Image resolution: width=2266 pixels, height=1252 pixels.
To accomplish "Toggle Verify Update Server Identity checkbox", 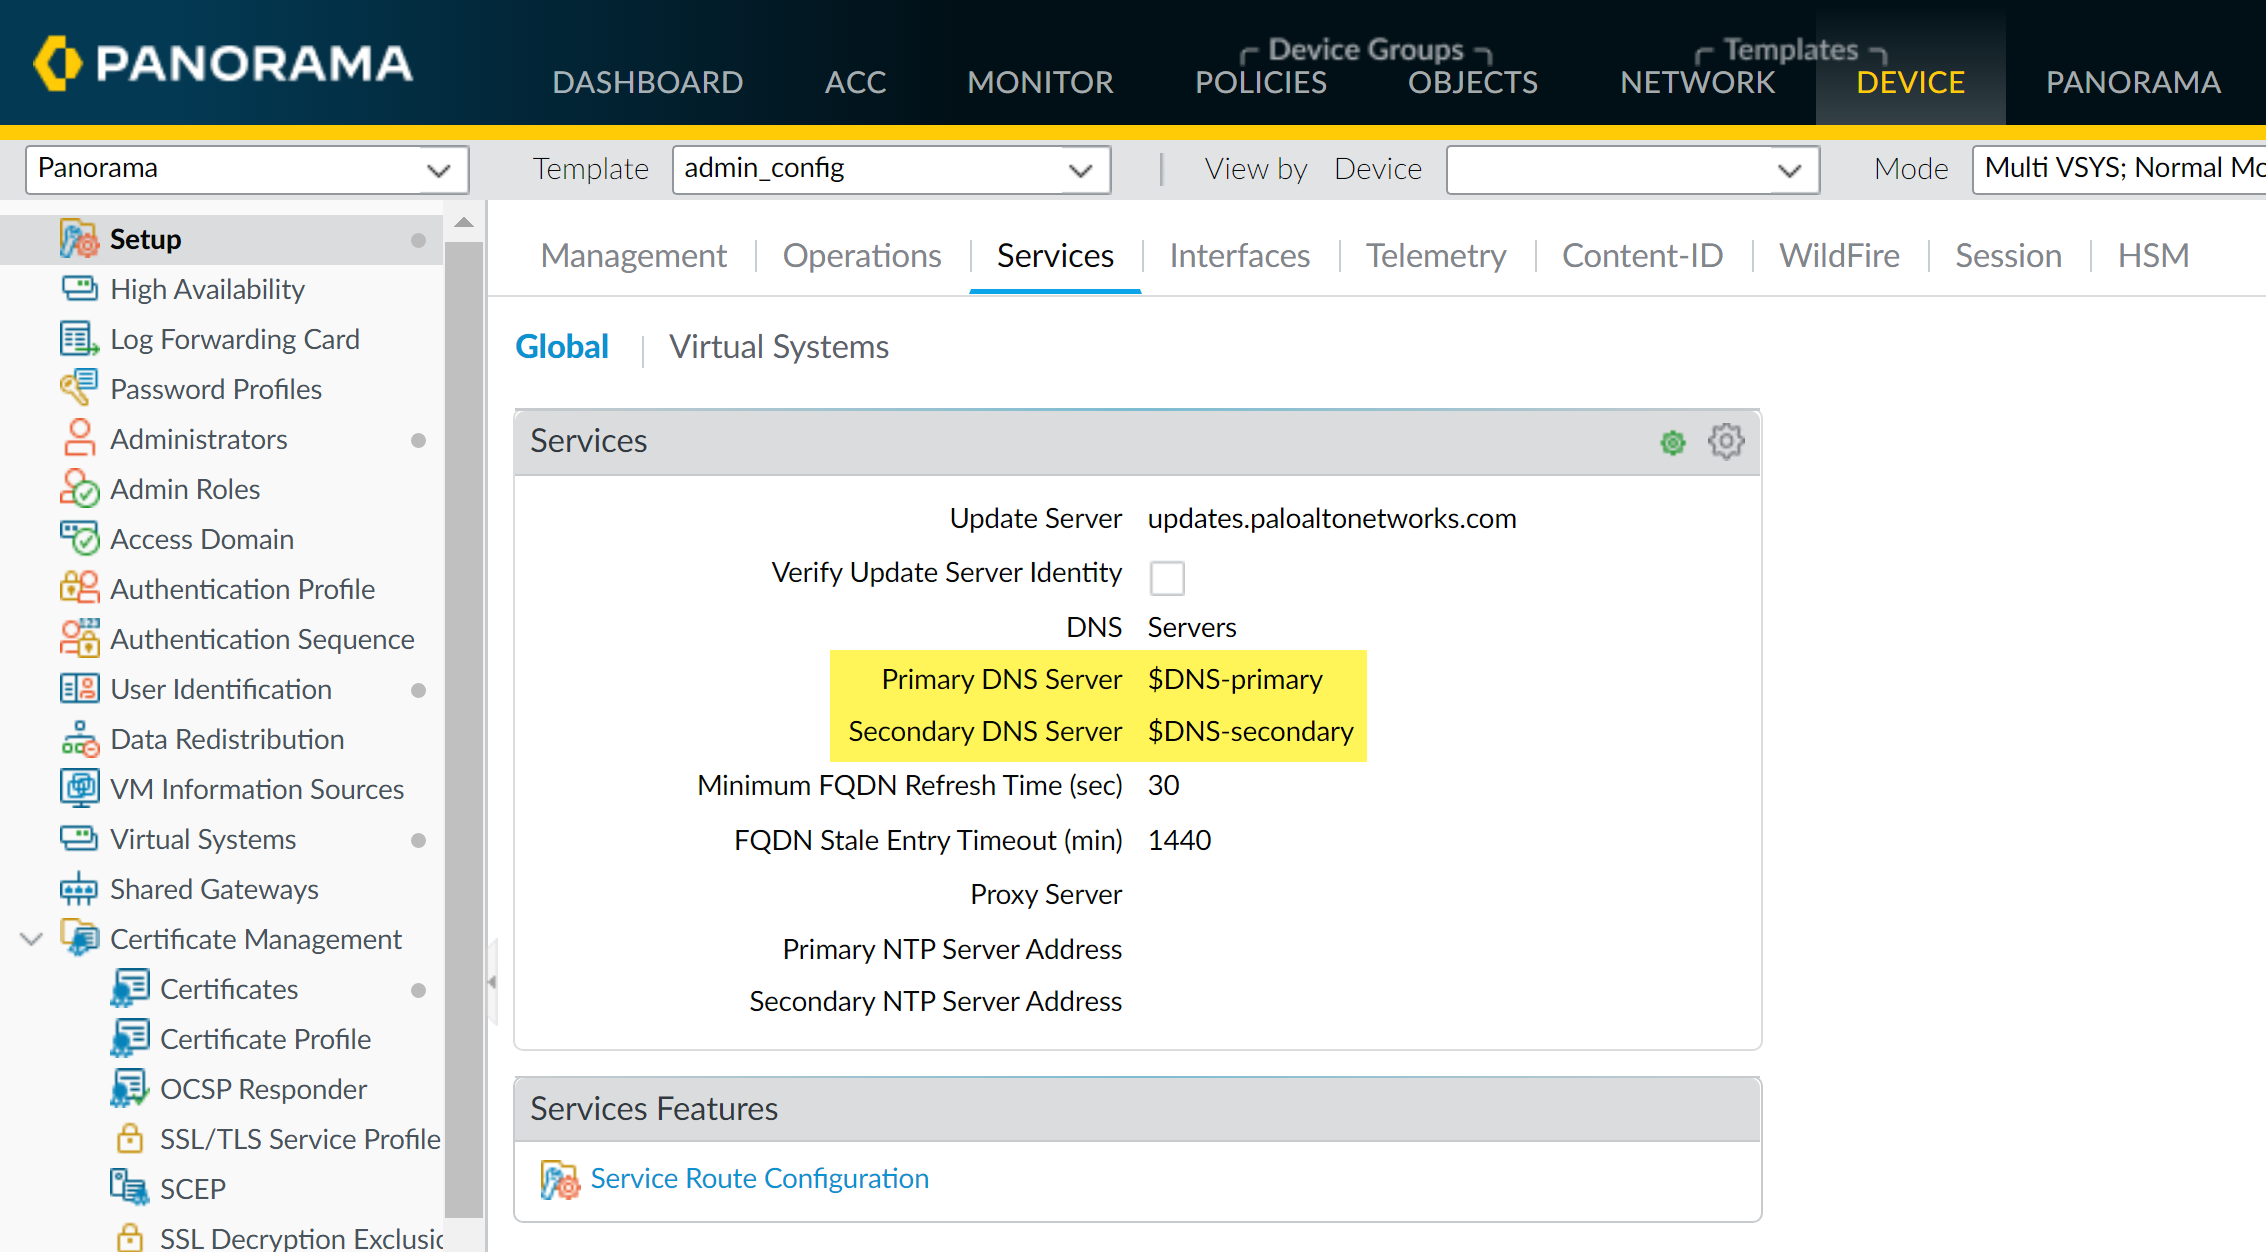I will point(1166,577).
